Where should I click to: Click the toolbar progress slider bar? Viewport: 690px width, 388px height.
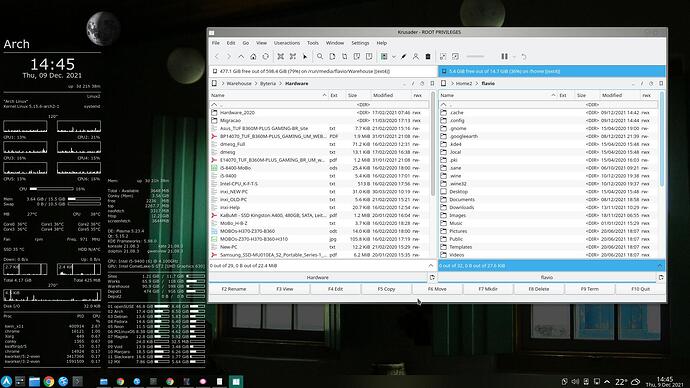pos(475,57)
